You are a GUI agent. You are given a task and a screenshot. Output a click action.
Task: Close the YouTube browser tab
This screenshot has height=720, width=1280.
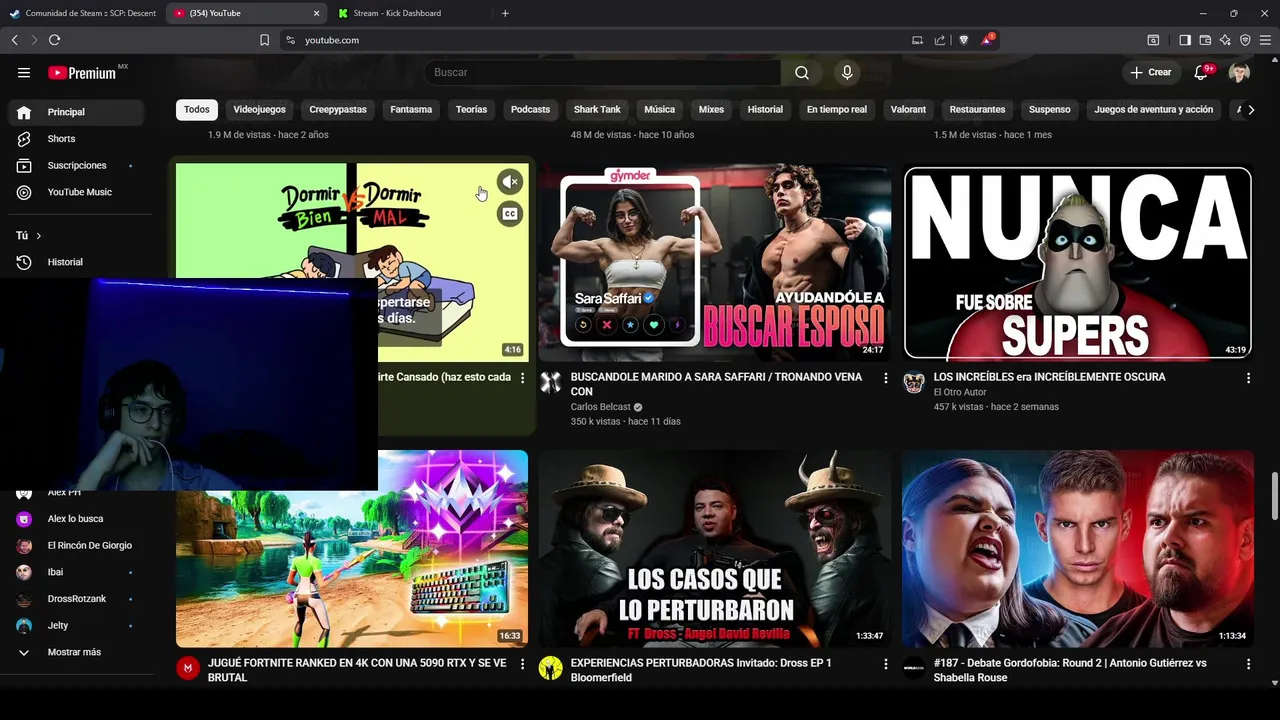(317, 13)
